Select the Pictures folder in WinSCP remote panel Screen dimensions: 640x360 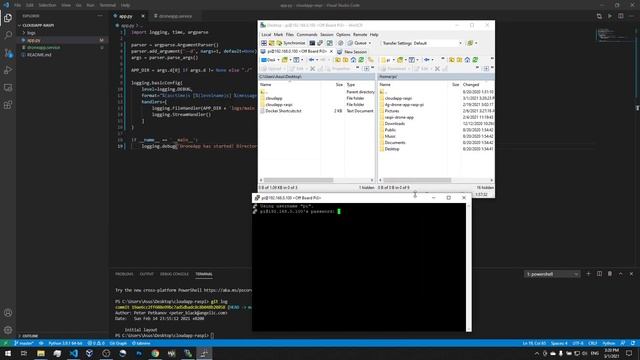pyautogui.click(x=391, y=111)
